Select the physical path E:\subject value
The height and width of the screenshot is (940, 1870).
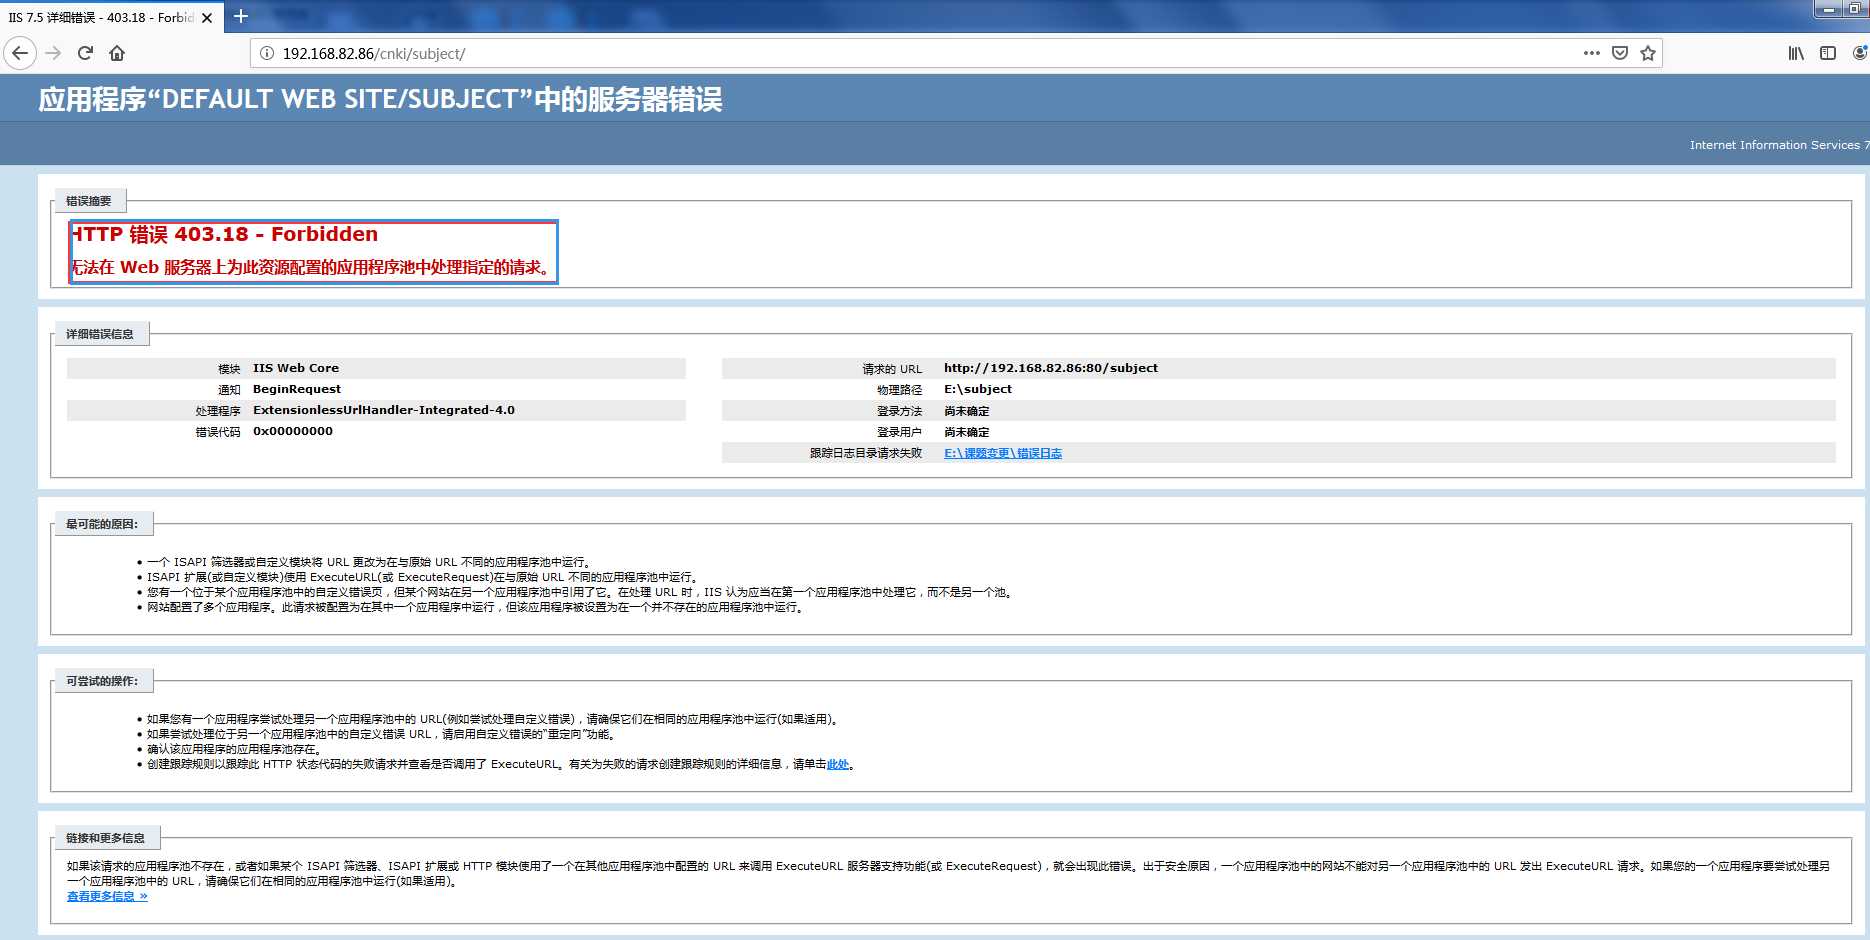pyautogui.click(x=978, y=389)
